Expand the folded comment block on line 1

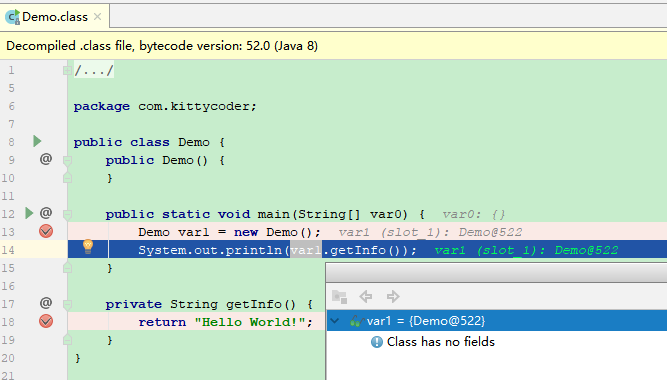[67, 70]
